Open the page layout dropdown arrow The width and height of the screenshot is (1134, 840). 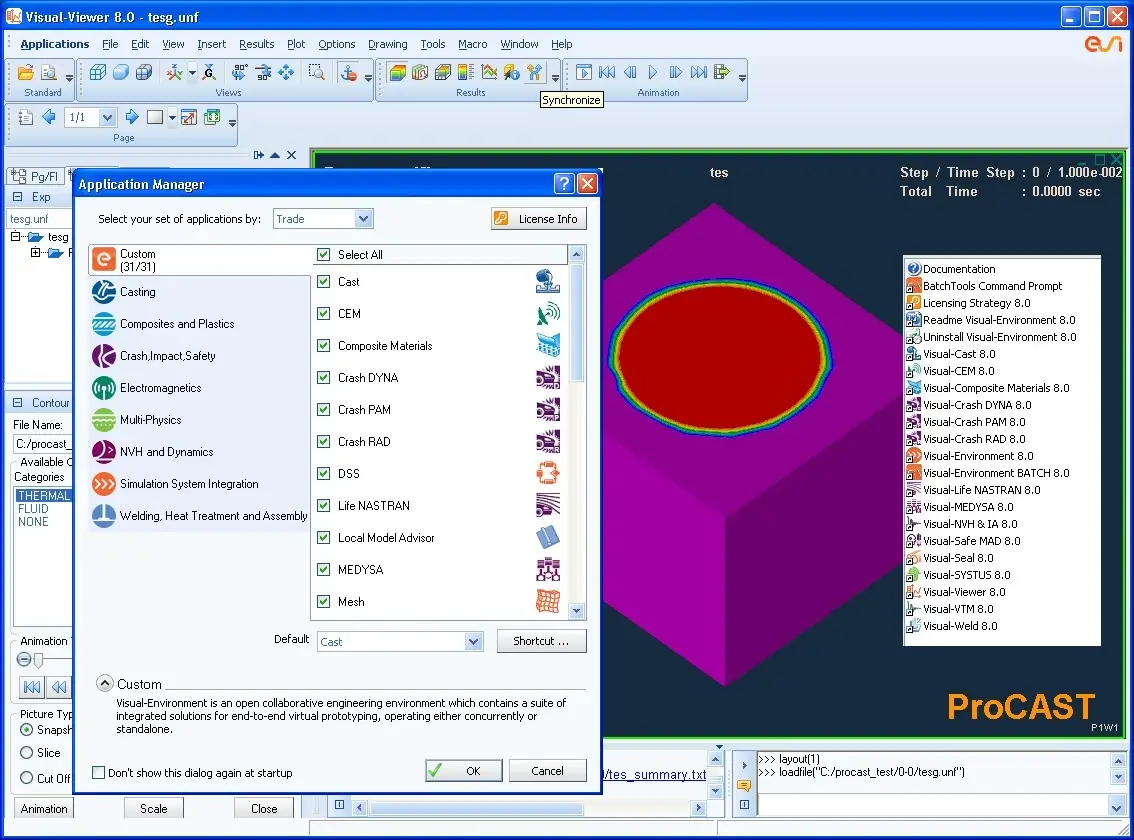click(x=172, y=116)
